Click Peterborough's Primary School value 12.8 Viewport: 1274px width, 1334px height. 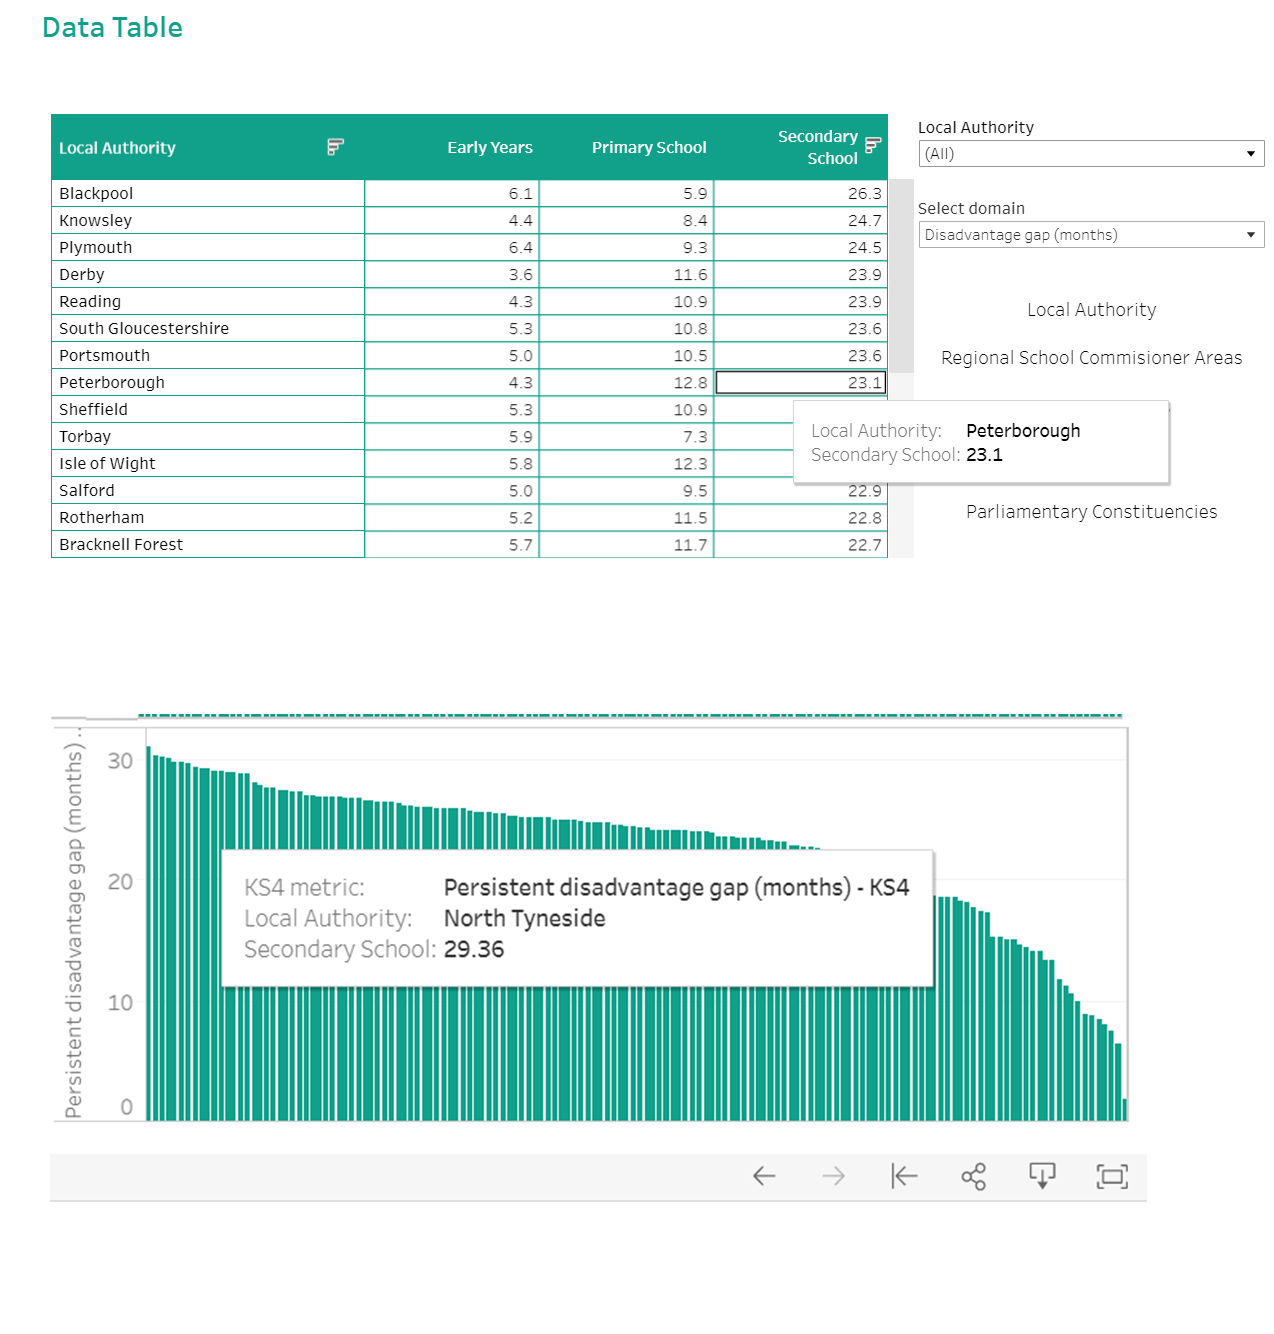(690, 383)
